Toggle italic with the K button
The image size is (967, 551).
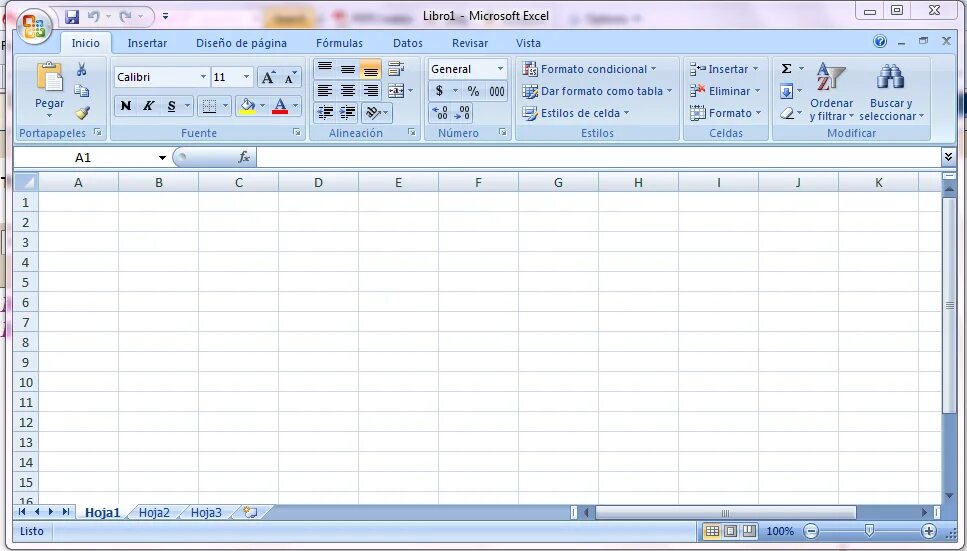pyautogui.click(x=148, y=106)
